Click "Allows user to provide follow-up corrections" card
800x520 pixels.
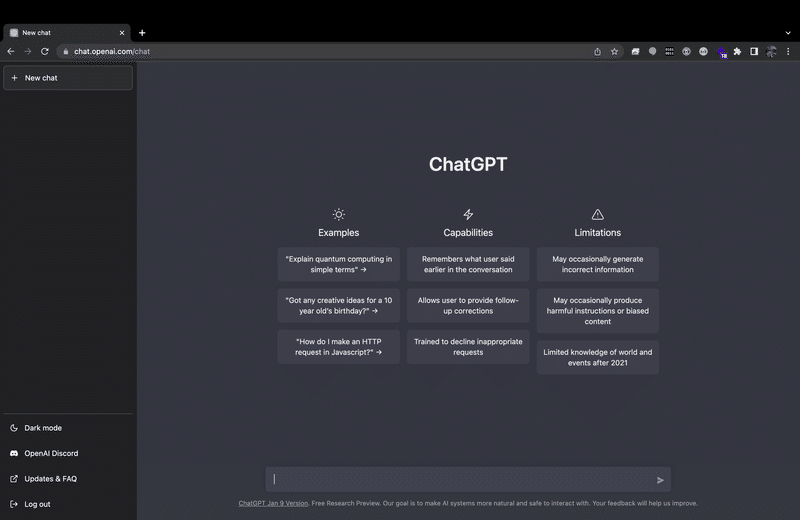tap(468, 306)
